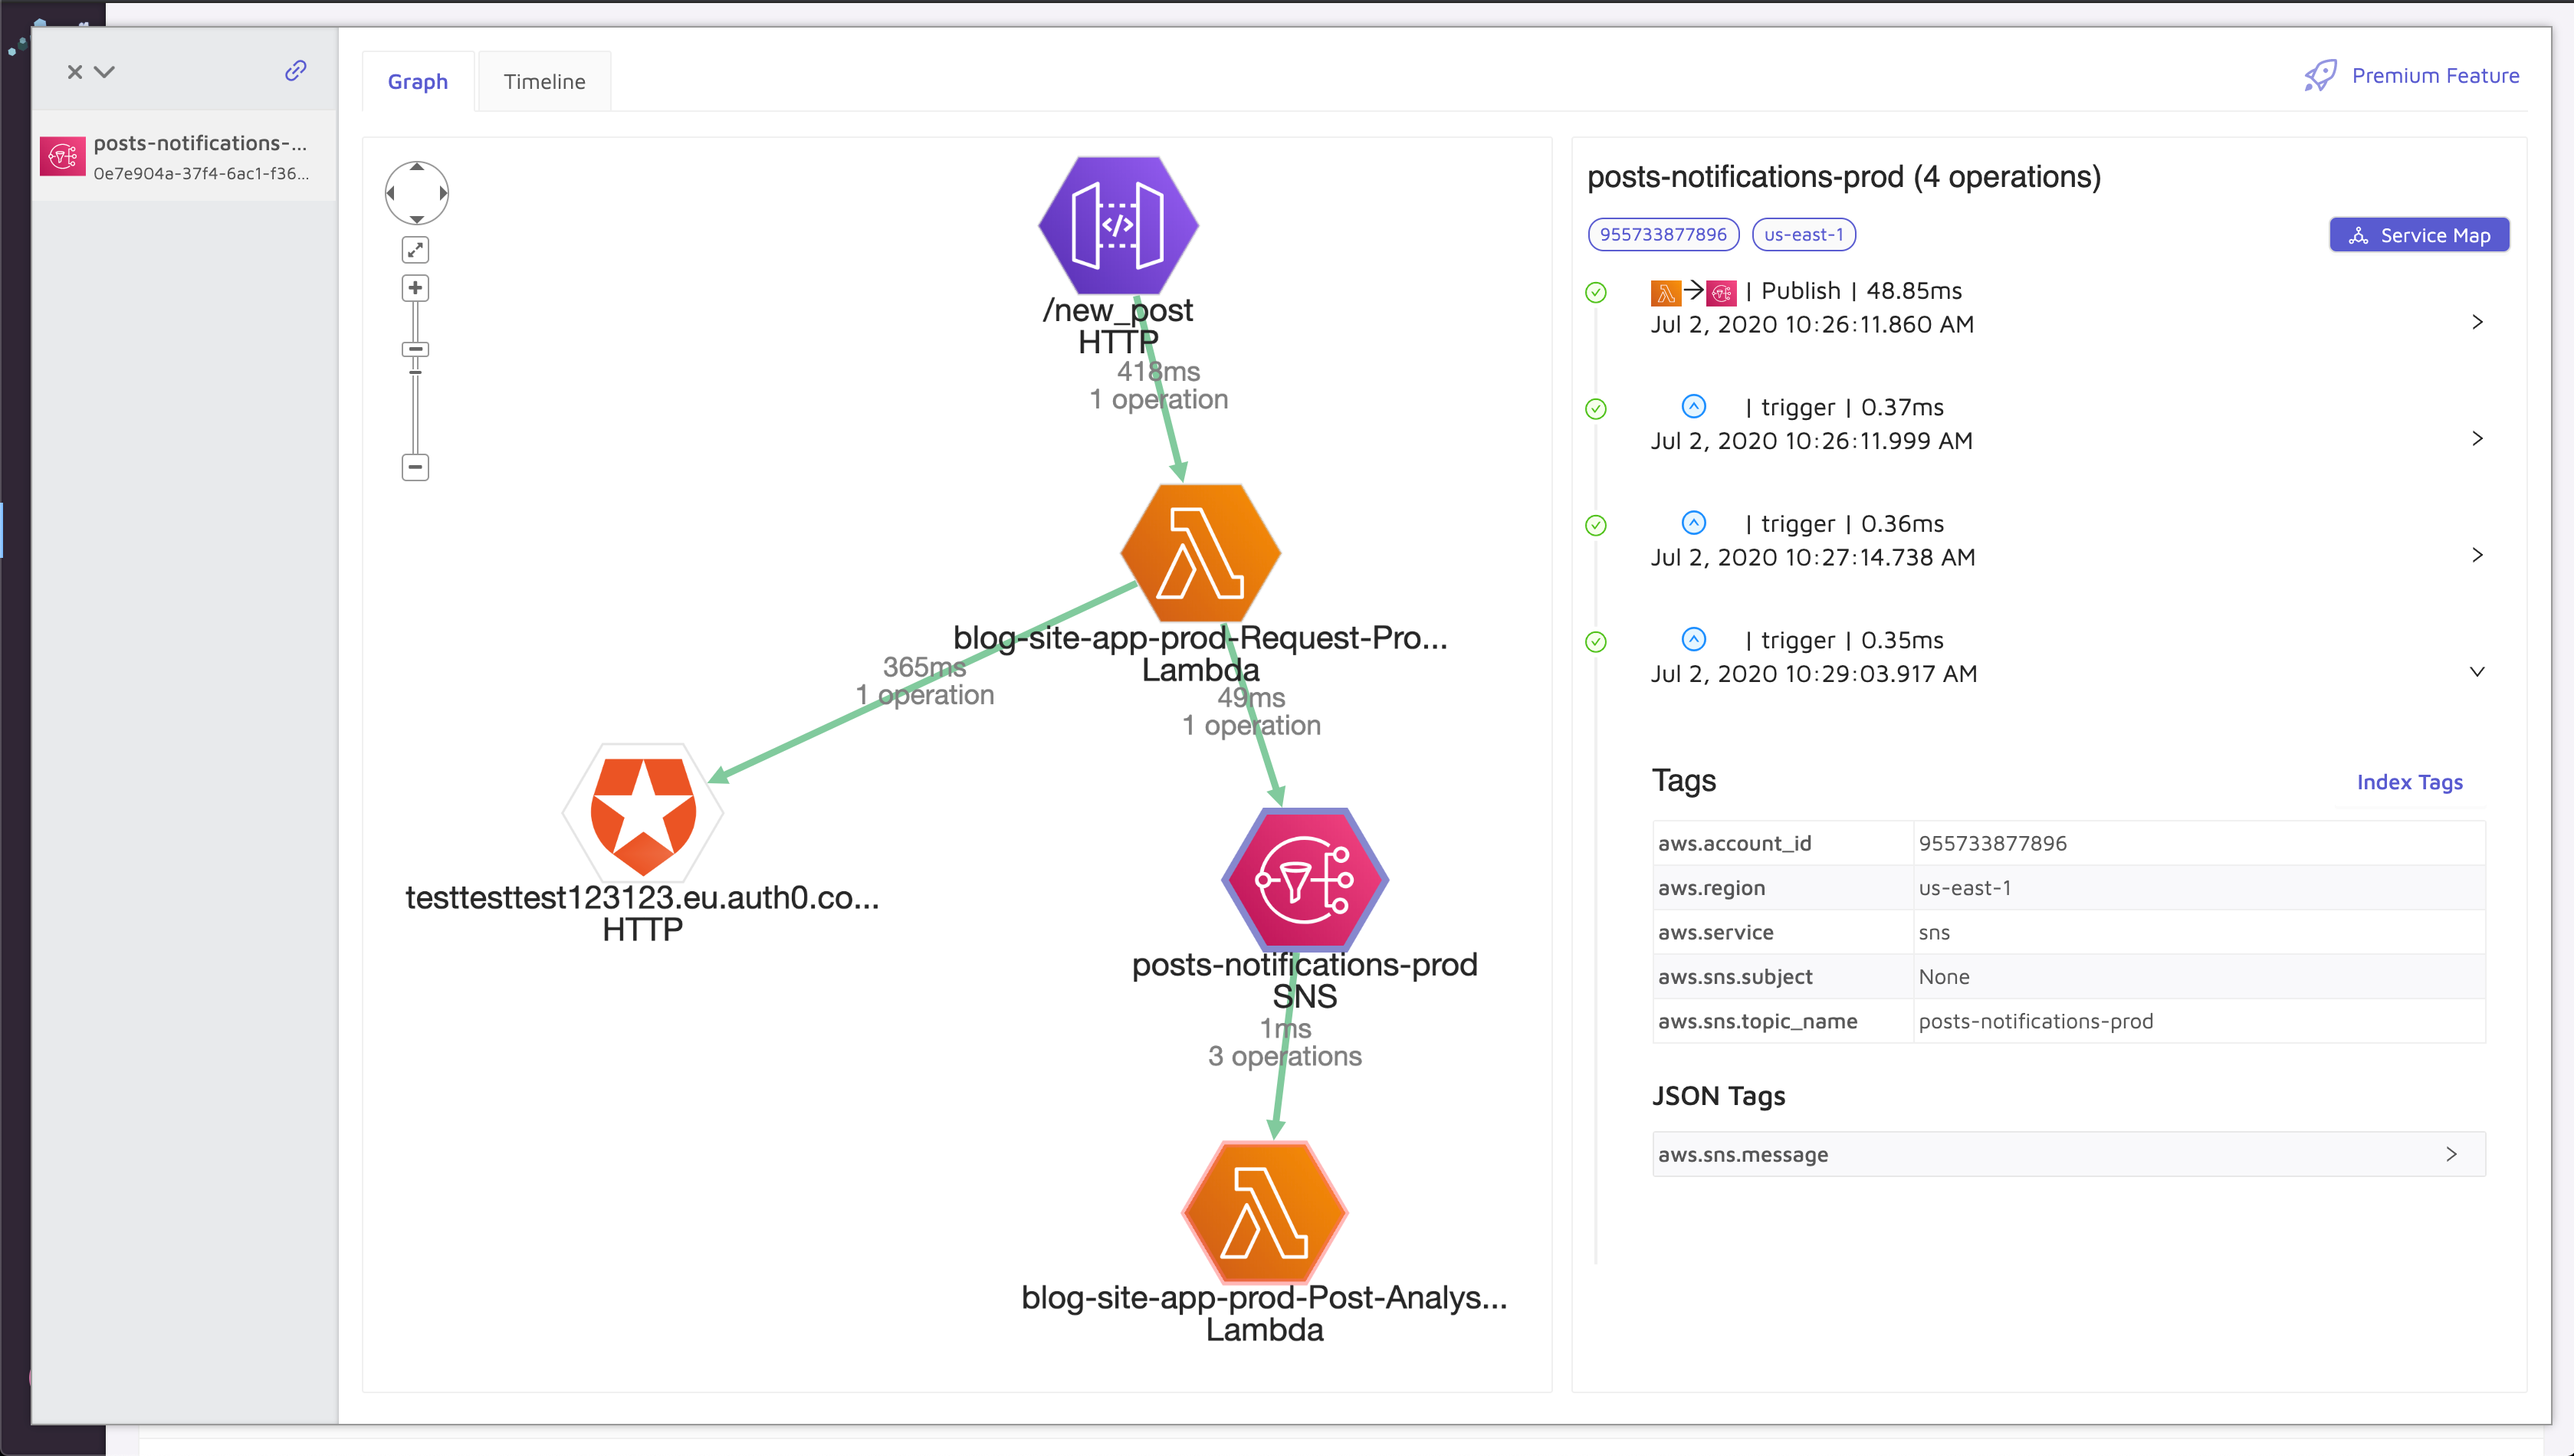Click the 418ms edge label

point(1158,385)
